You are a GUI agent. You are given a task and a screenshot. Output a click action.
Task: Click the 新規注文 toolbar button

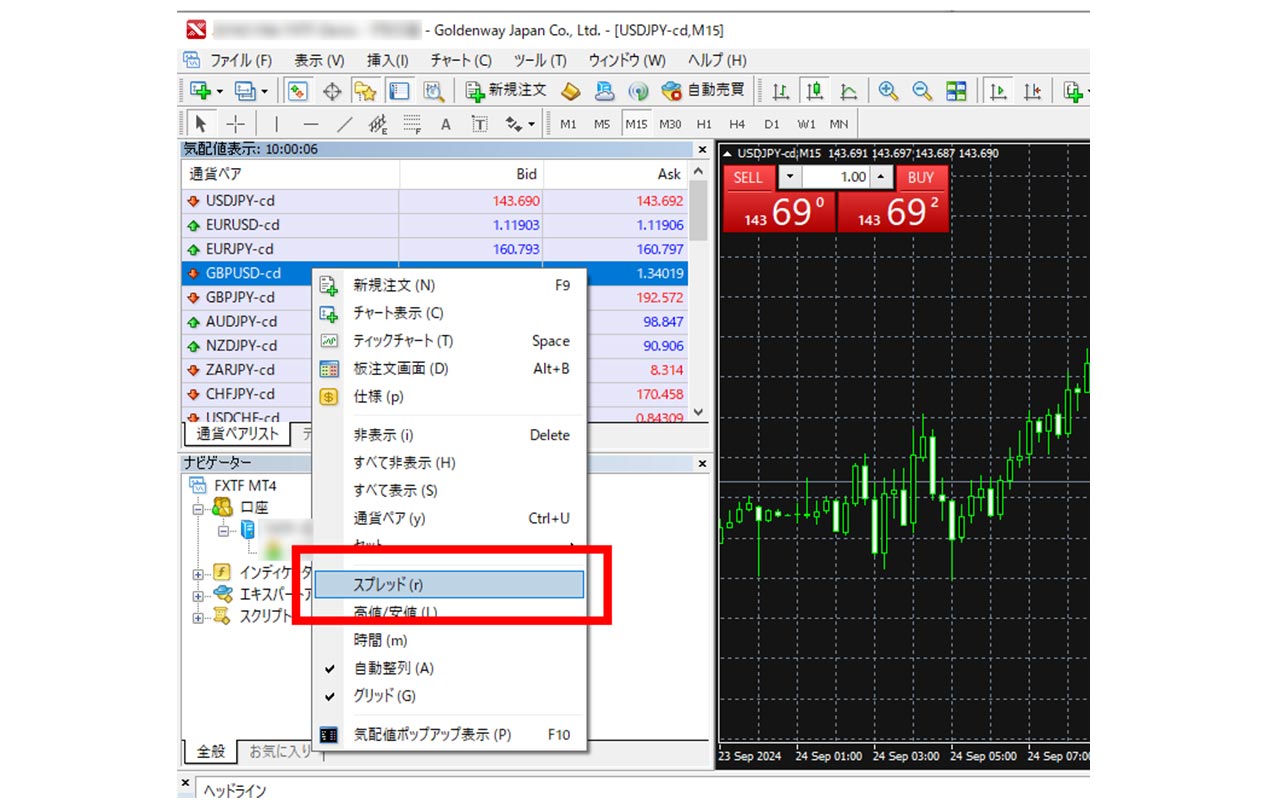pyautogui.click(x=507, y=91)
